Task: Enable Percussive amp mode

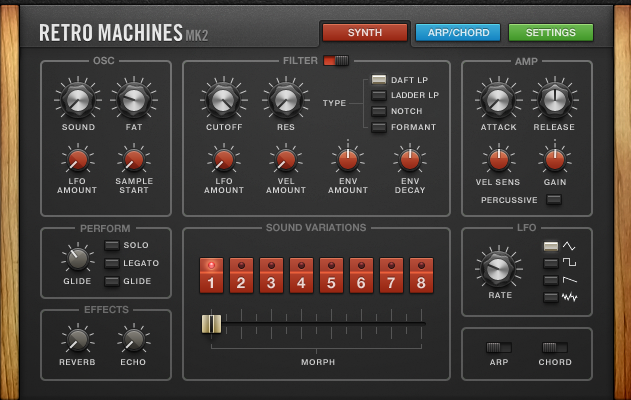Action: tap(553, 200)
